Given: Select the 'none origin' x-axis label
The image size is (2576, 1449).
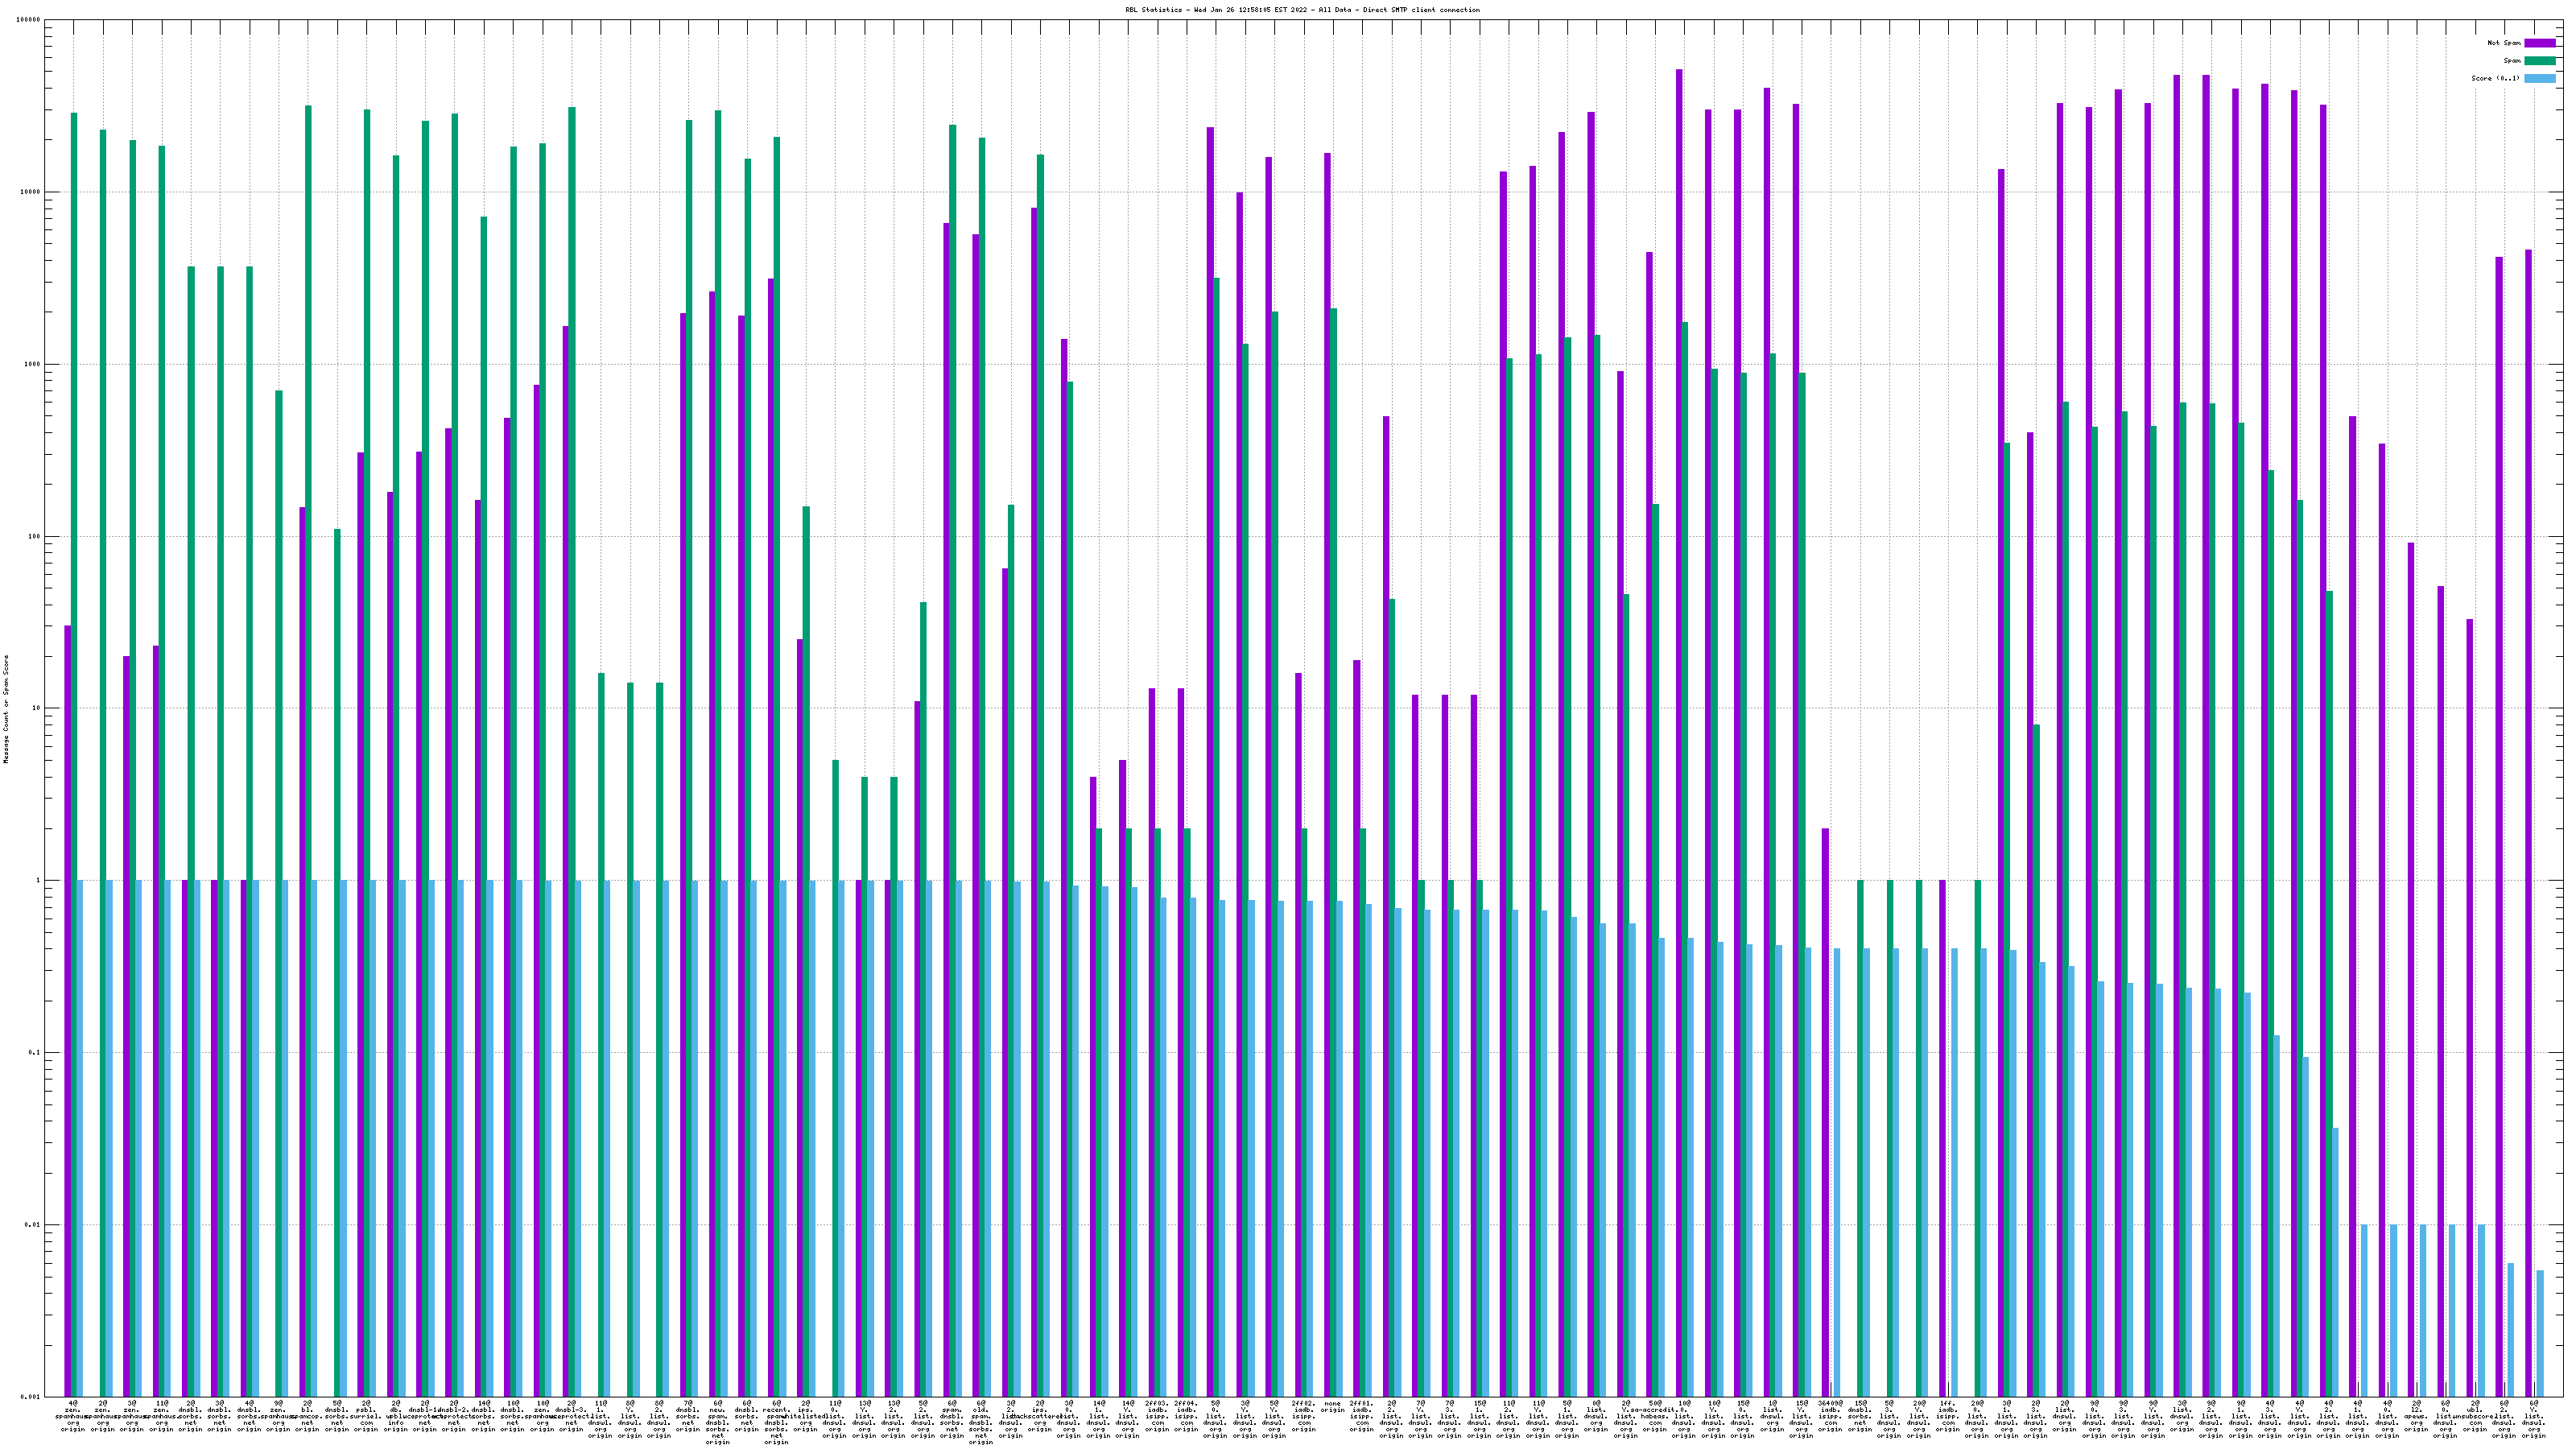Looking at the screenshot, I should [x=1332, y=1406].
